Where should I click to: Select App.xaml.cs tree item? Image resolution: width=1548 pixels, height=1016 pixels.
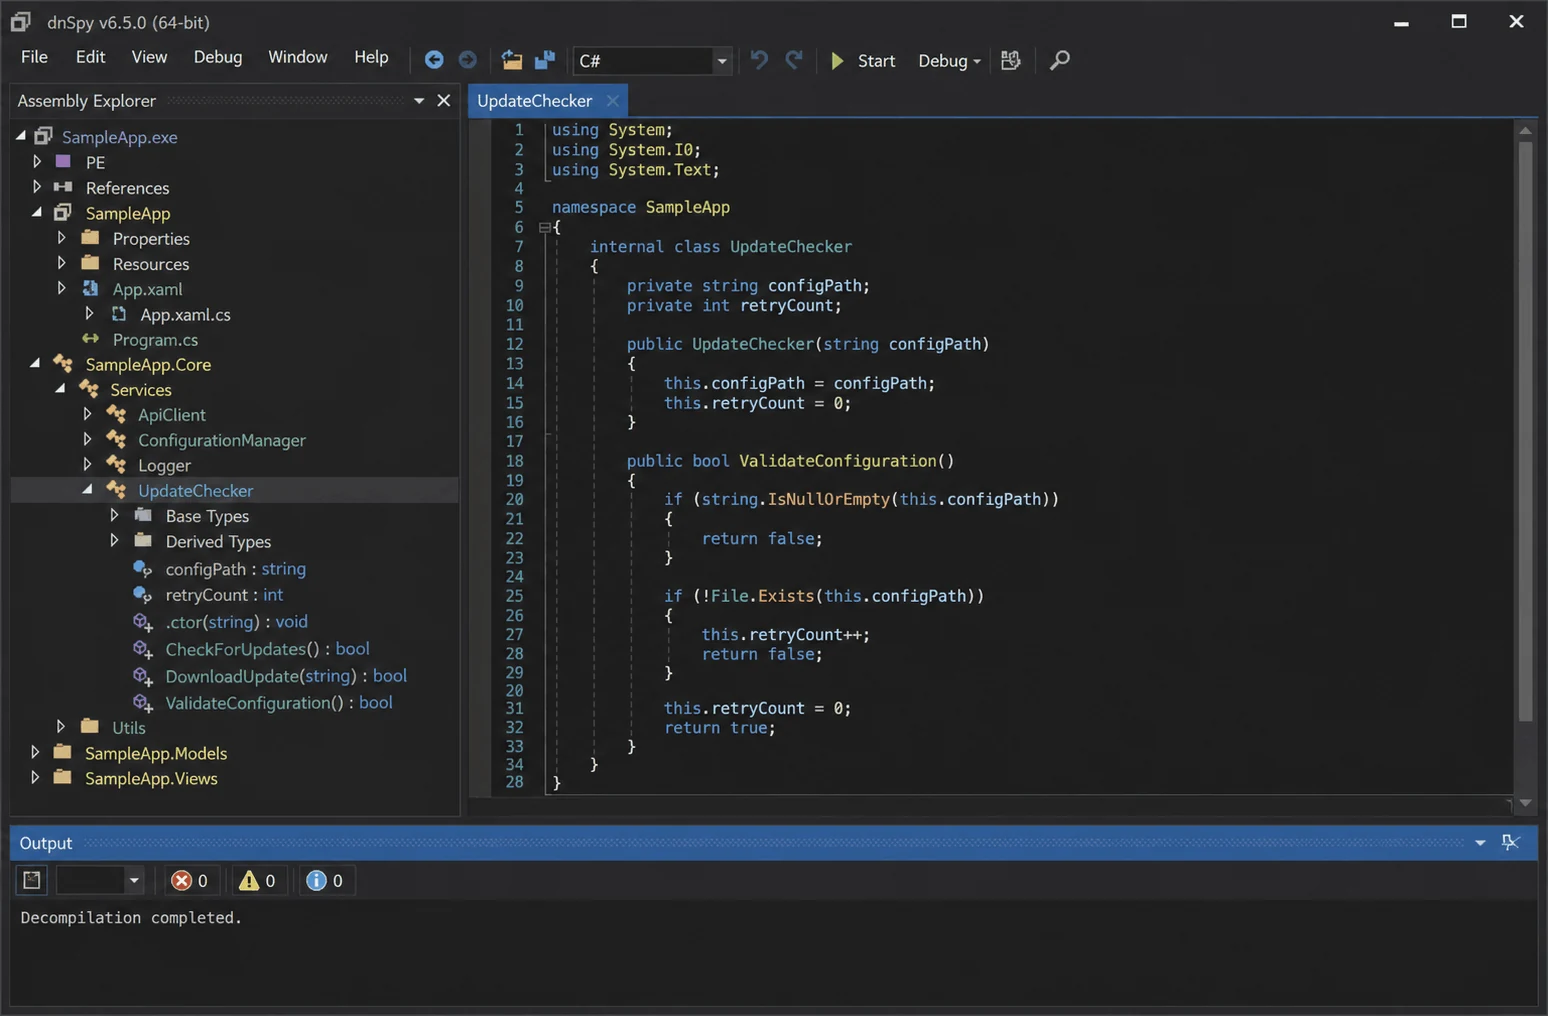tap(185, 315)
